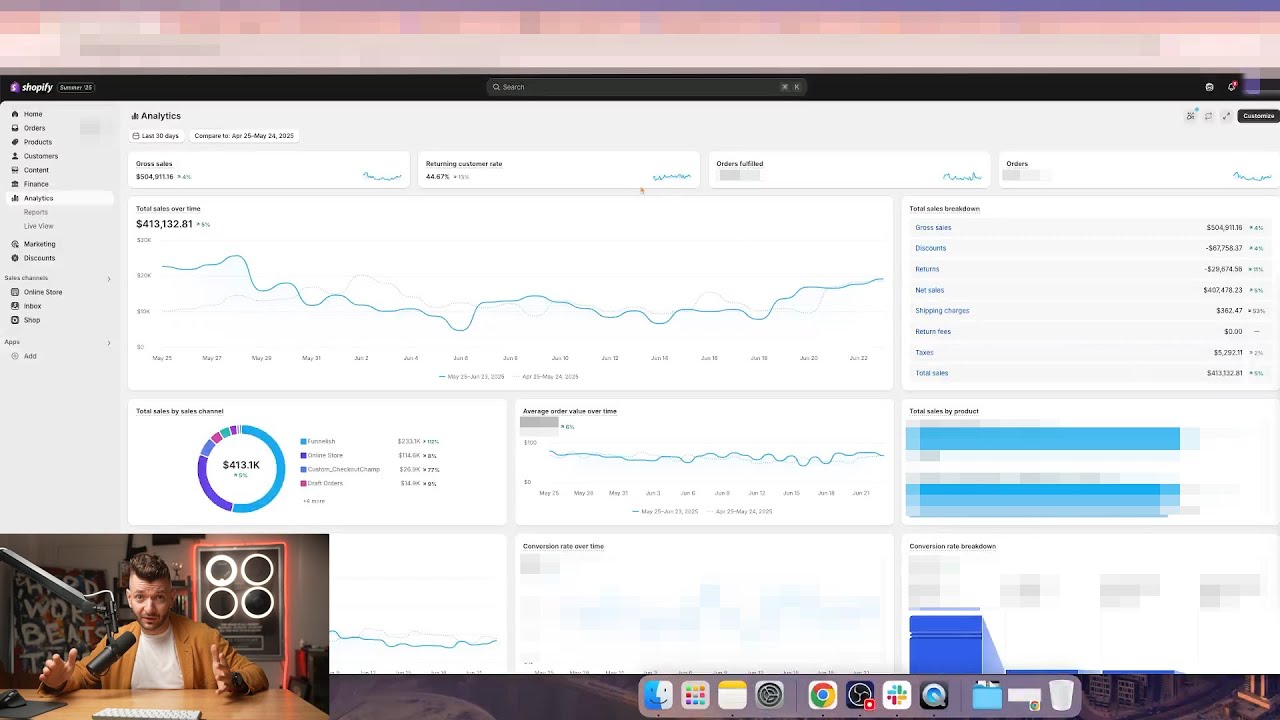1280x720 pixels.
Task: Click the Finance bank icon in the sidebar
Action: (x=15, y=184)
